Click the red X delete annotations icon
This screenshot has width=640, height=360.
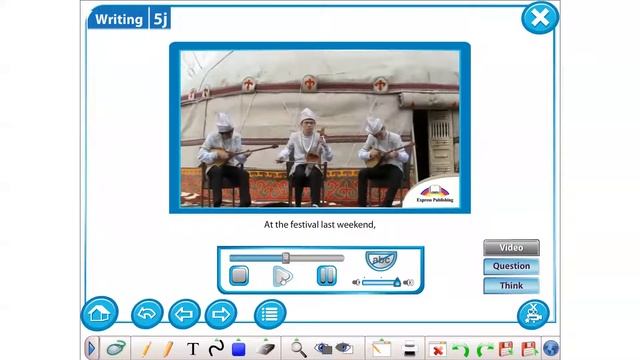click(438, 349)
